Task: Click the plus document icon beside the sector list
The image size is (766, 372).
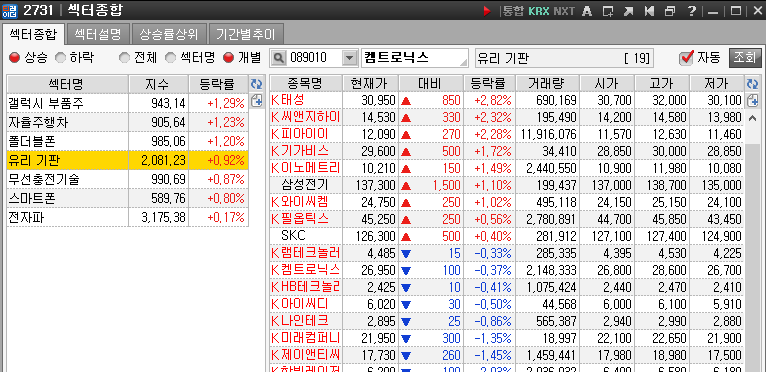Action: [x=256, y=101]
